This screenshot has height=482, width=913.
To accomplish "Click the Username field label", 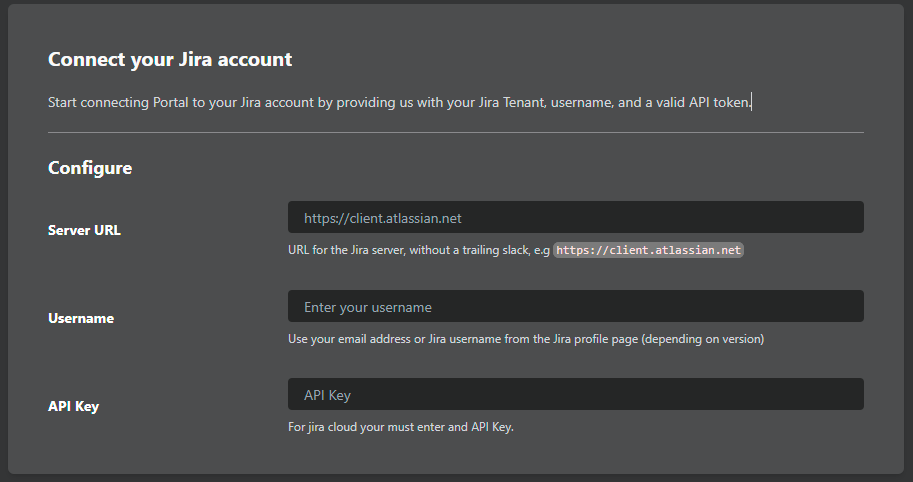I will pyautogui.click(x=81, y=318).
